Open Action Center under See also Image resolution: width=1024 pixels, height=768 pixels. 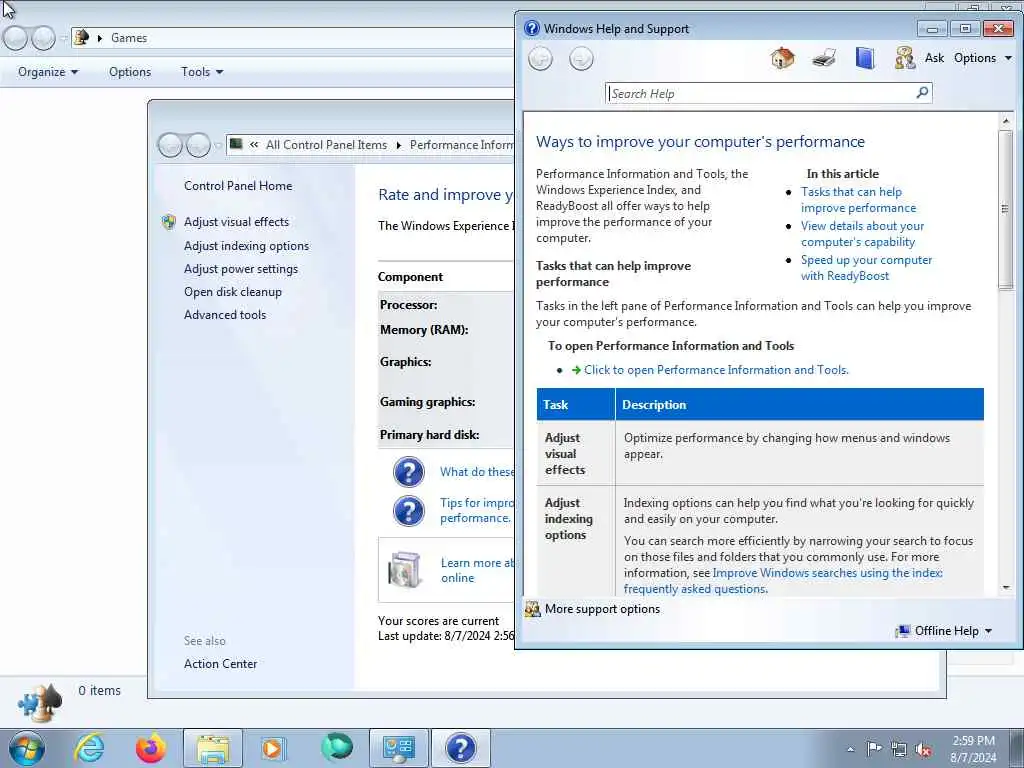[220, 664]
